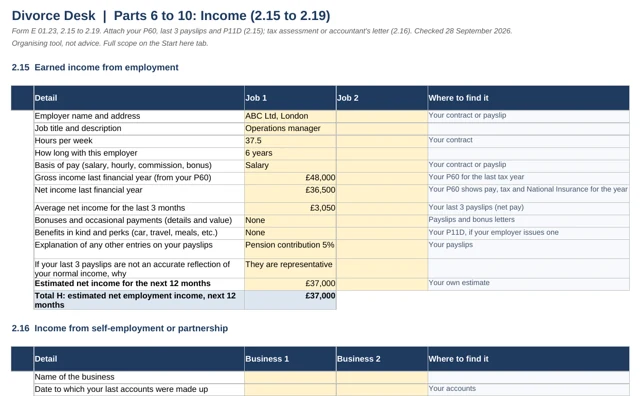
Task: Select the 'Bonuses and occasional payments' label
Action: coord(133,220)
